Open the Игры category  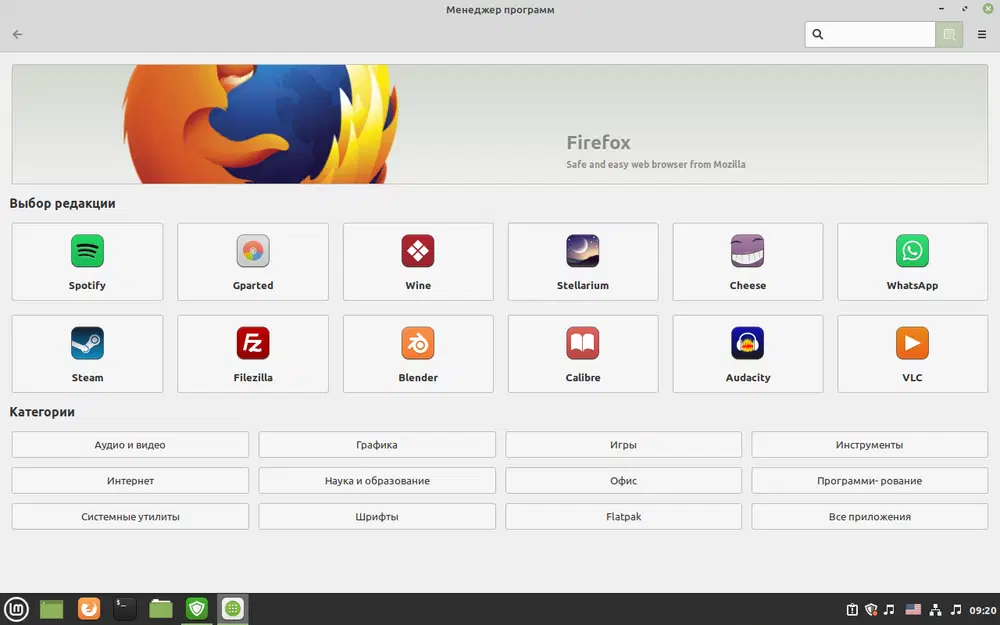(x=623, y=445)
